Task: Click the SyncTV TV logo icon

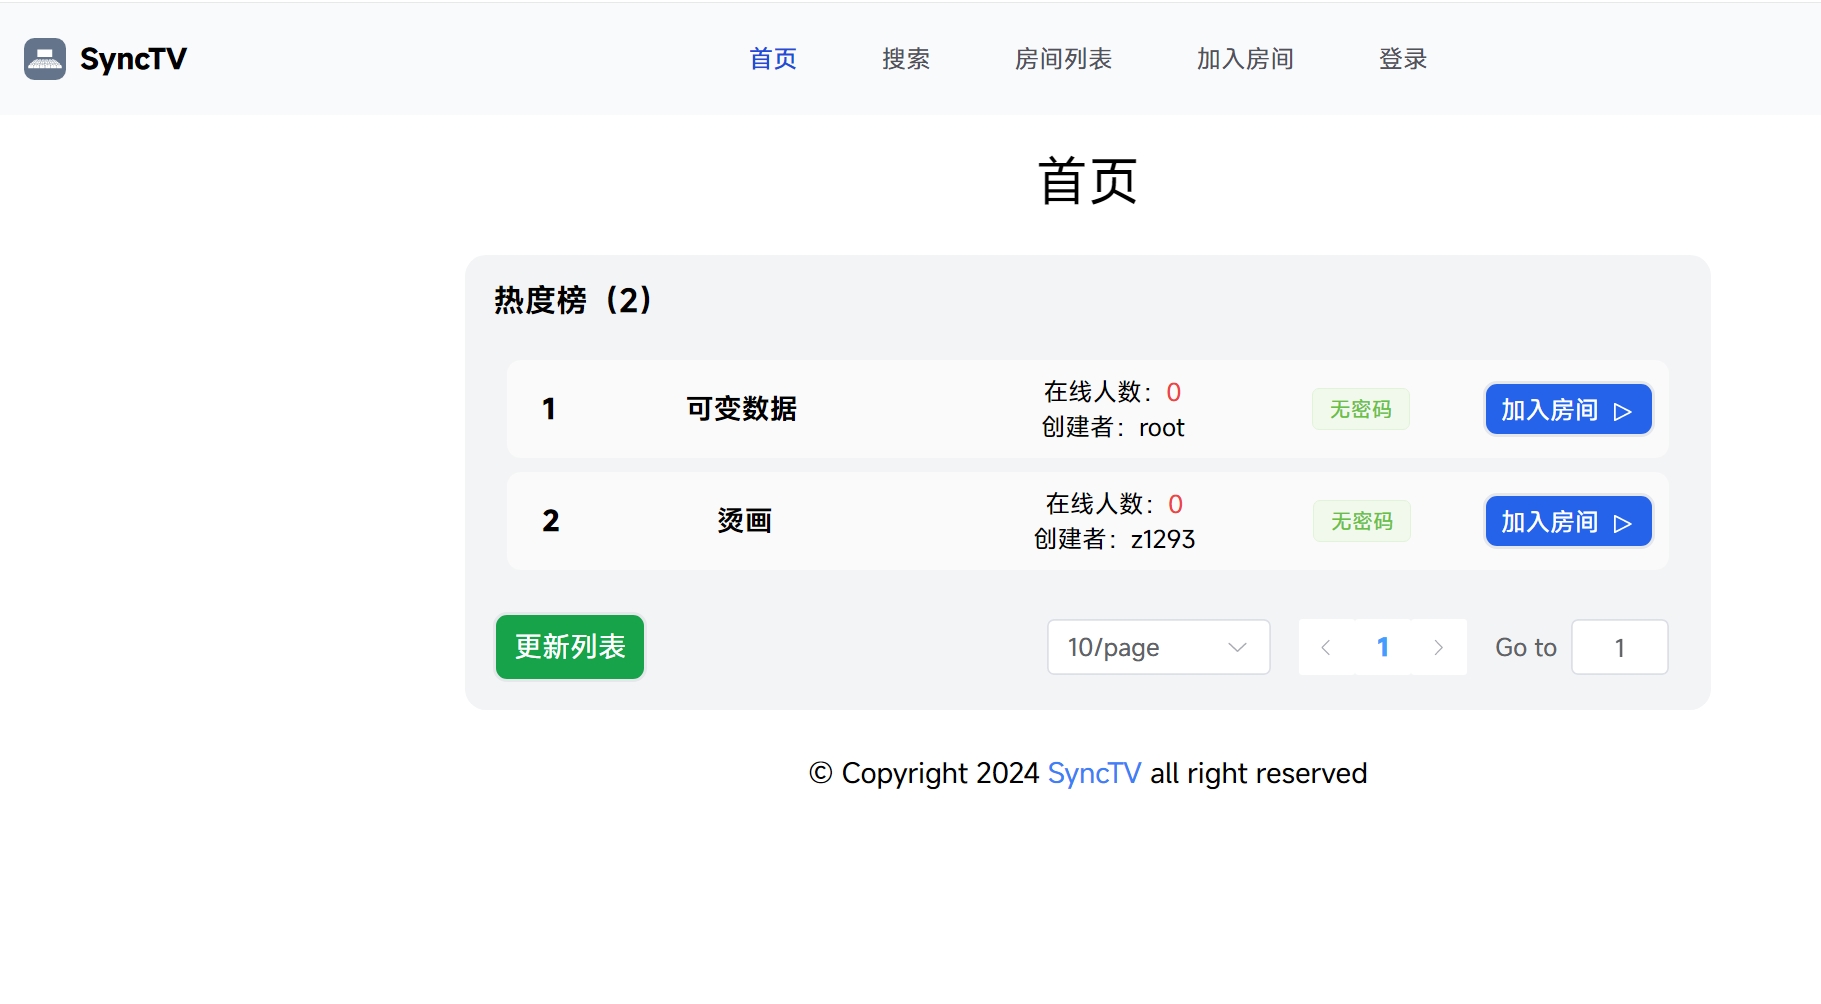Action: coord(45,59)
